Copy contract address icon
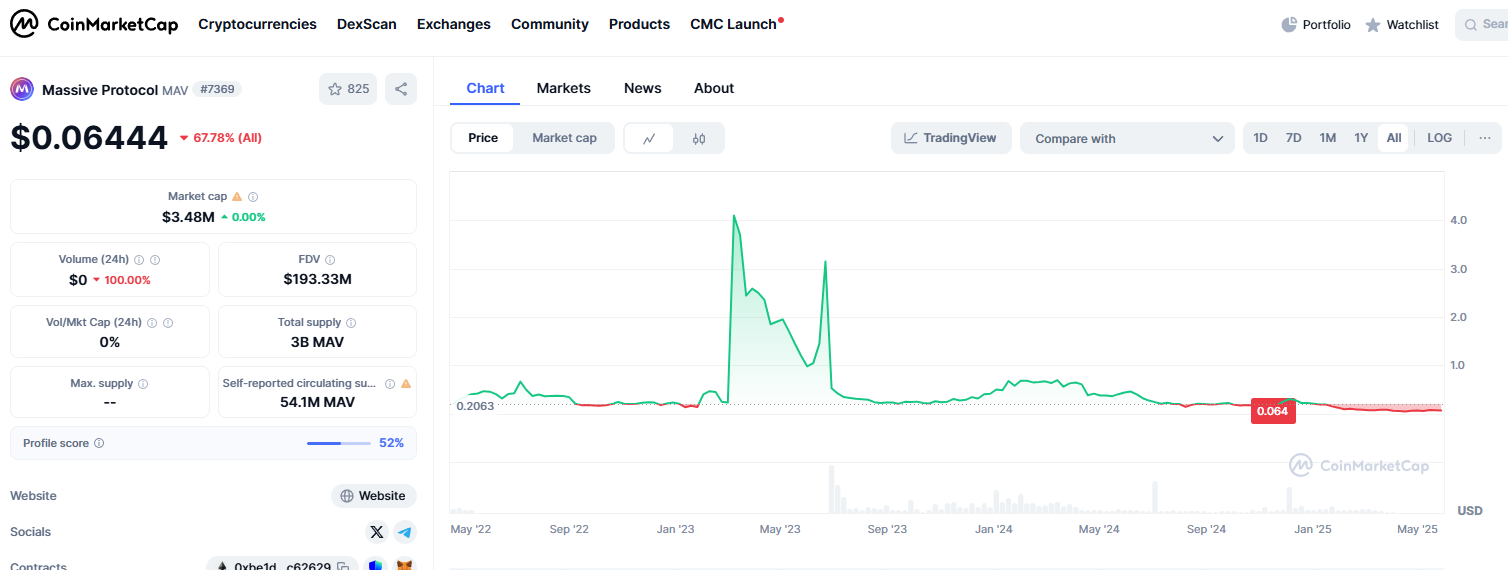 (x=343, y=566)
